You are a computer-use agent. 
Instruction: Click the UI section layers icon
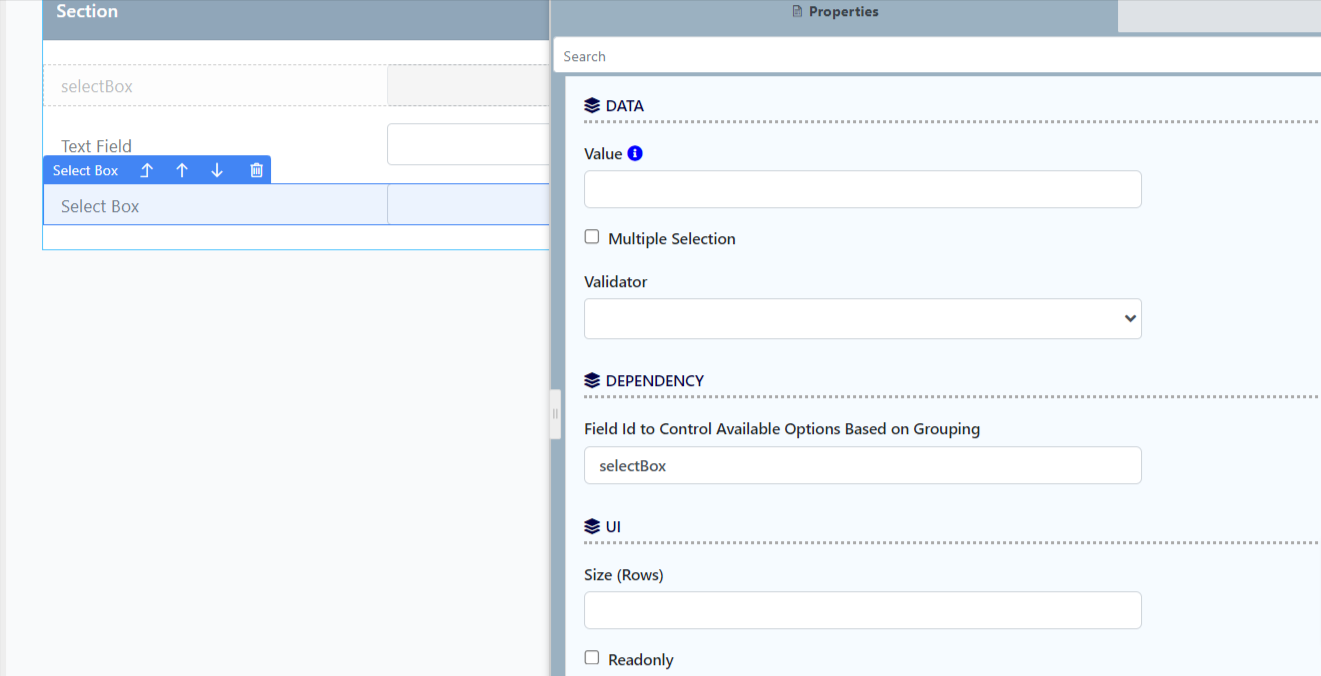pos(592,527)
